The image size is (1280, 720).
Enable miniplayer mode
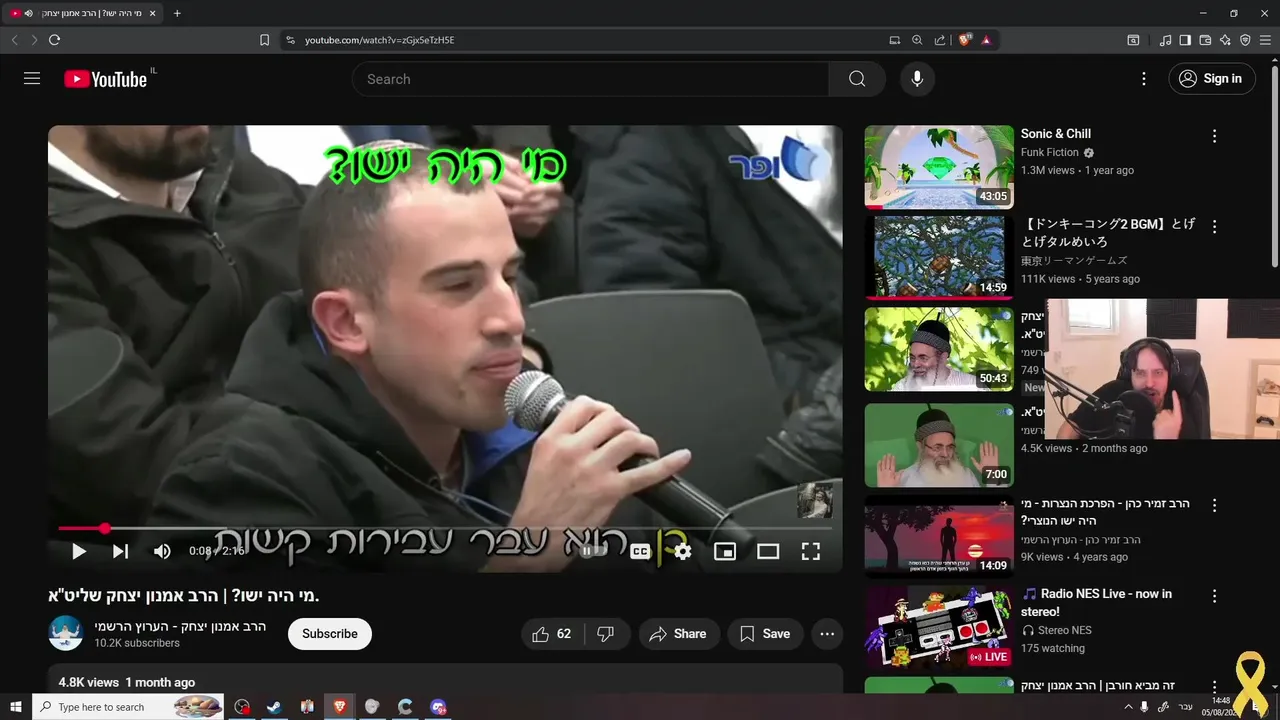tap(725, 551)
